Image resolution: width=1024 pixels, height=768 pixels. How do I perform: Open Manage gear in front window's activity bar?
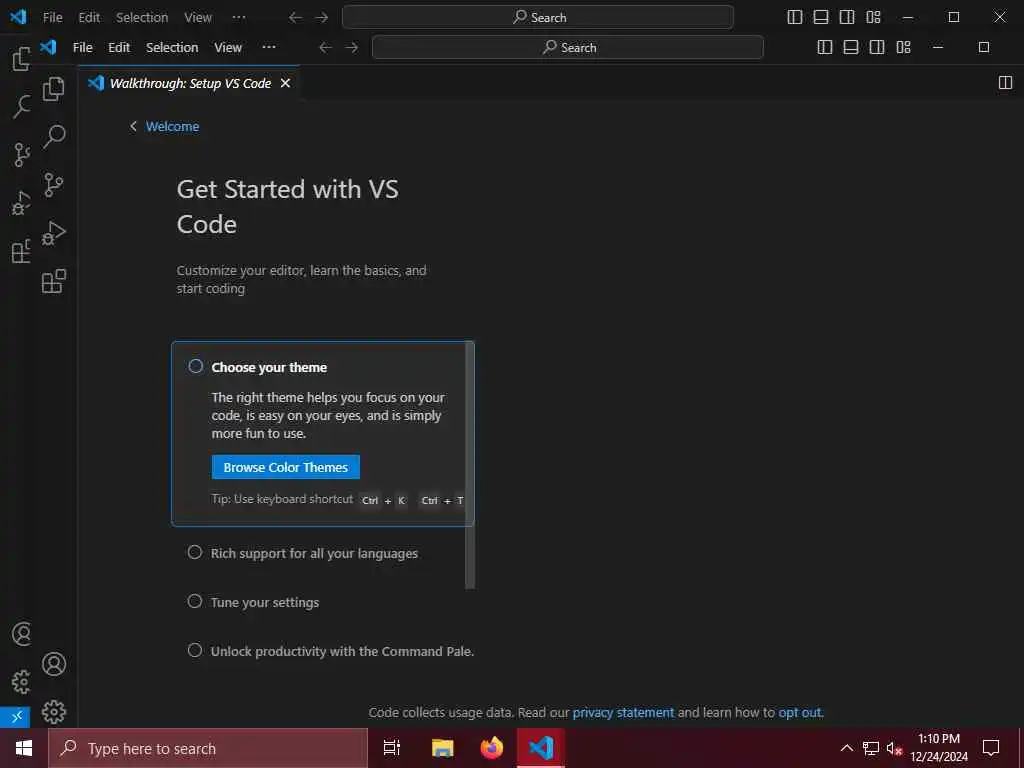(x=54, y=712)
